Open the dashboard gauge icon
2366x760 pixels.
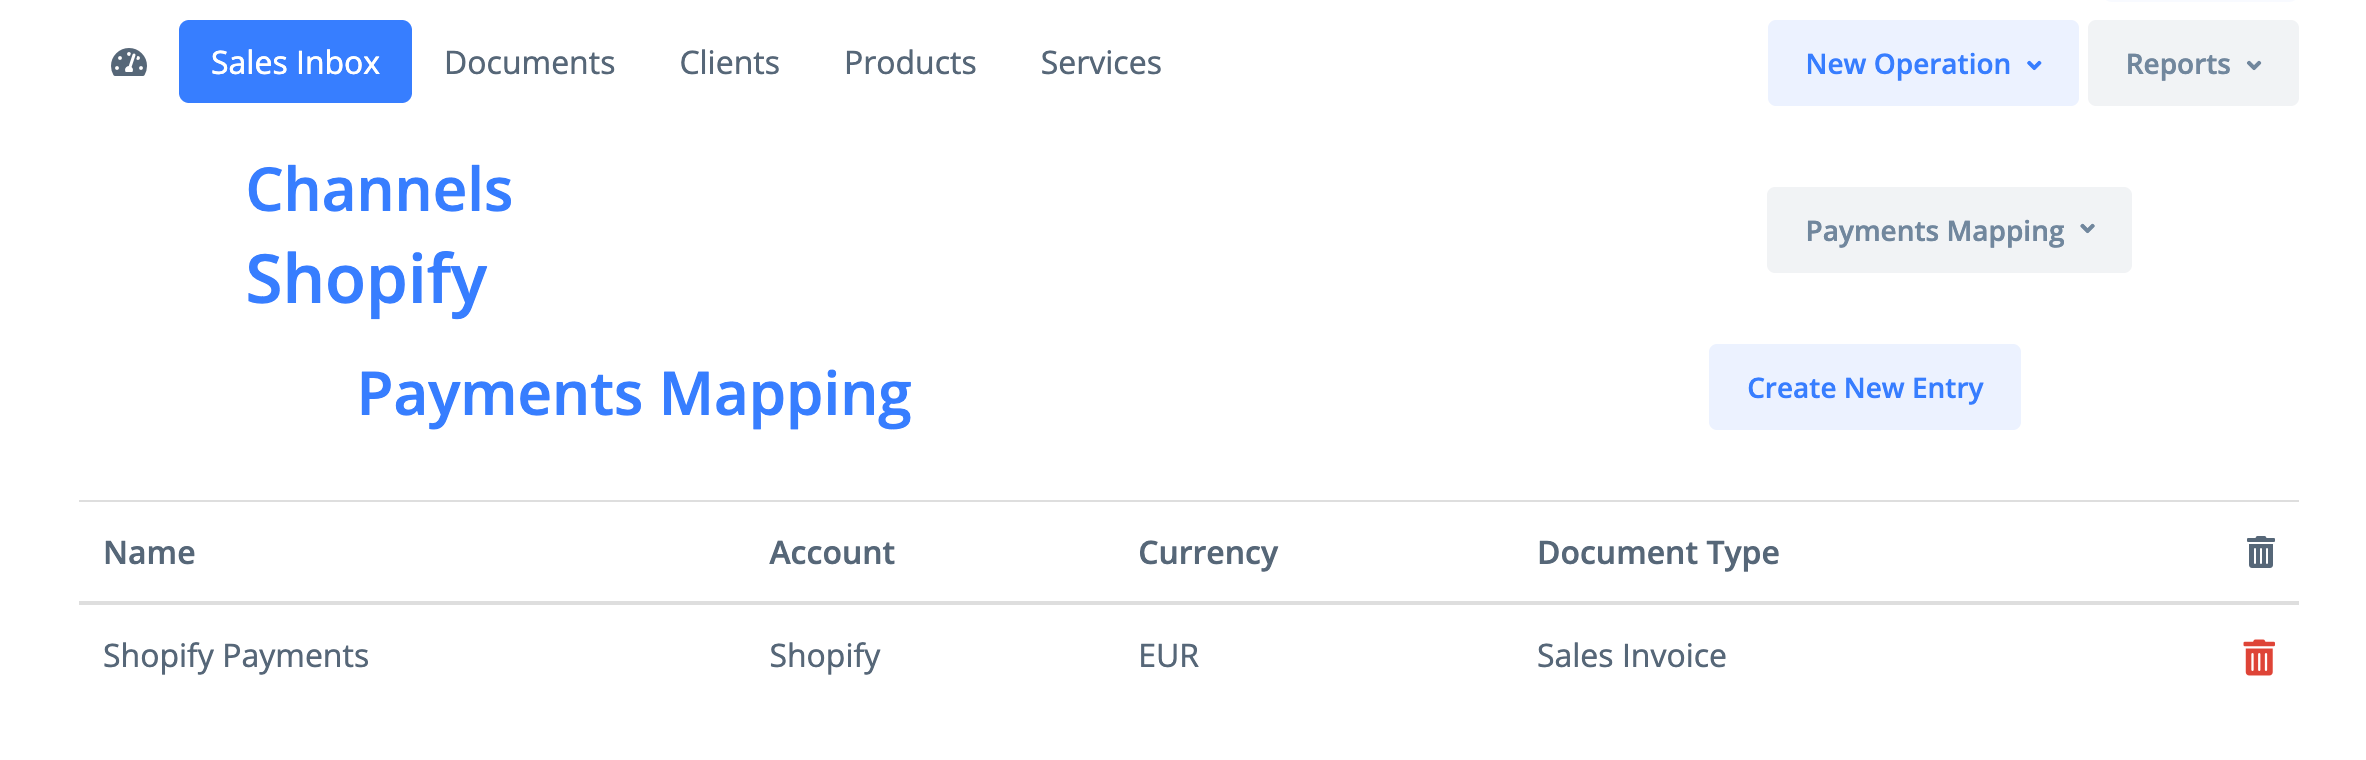[x=129, y=63]
